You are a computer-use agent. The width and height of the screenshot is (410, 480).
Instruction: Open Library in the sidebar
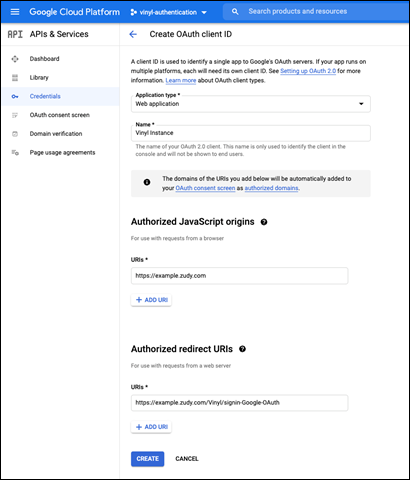(x=60, y=78)
